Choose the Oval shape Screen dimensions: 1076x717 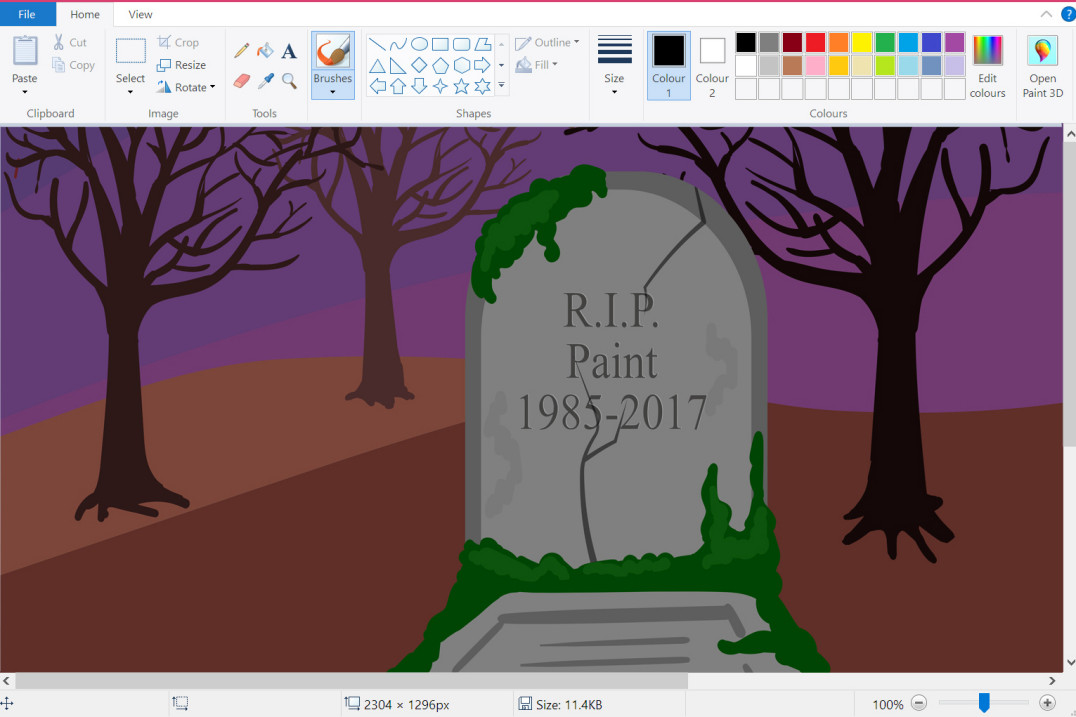pos(419,45)
